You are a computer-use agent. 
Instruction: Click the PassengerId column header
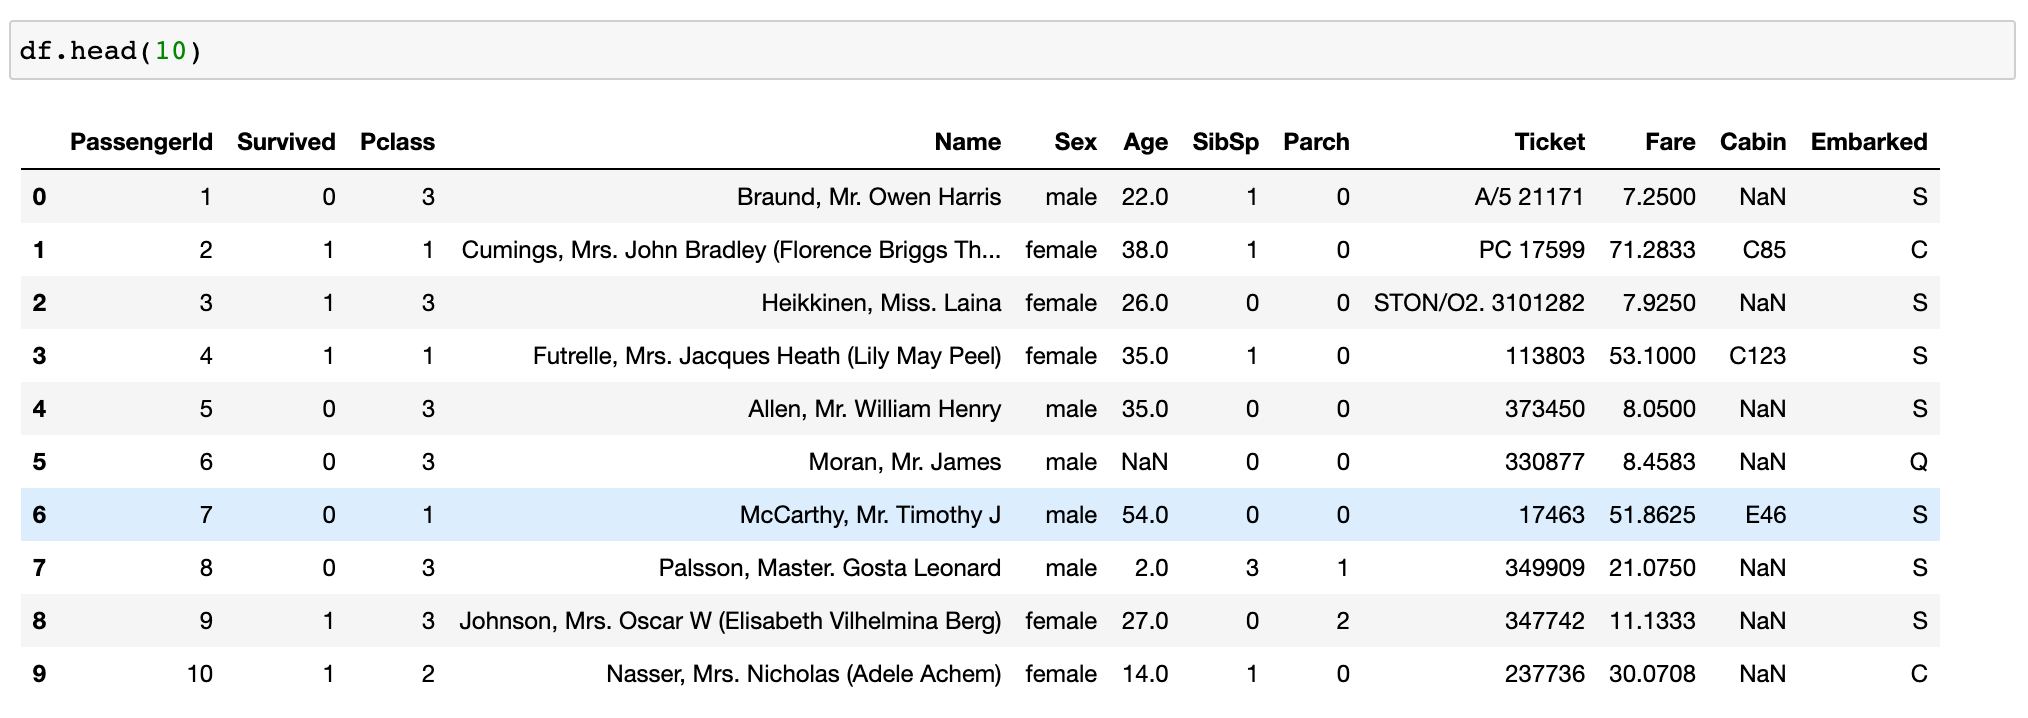click(141, 142)
